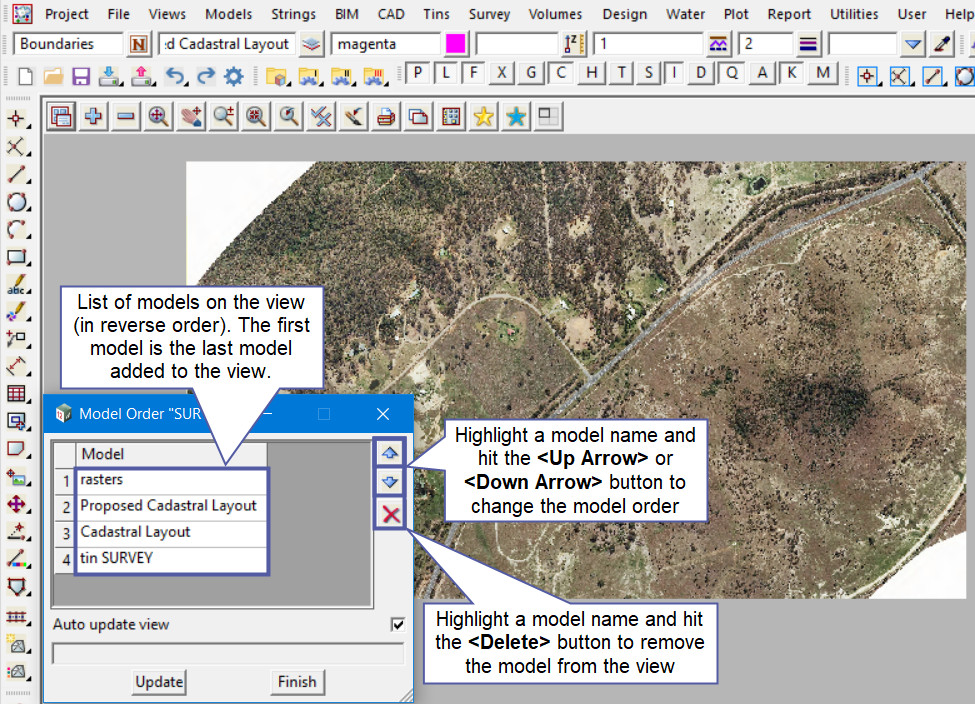Viewport: 975px width, 704px height.
Task: Open the Survey menu
Action: pos(489,14)
